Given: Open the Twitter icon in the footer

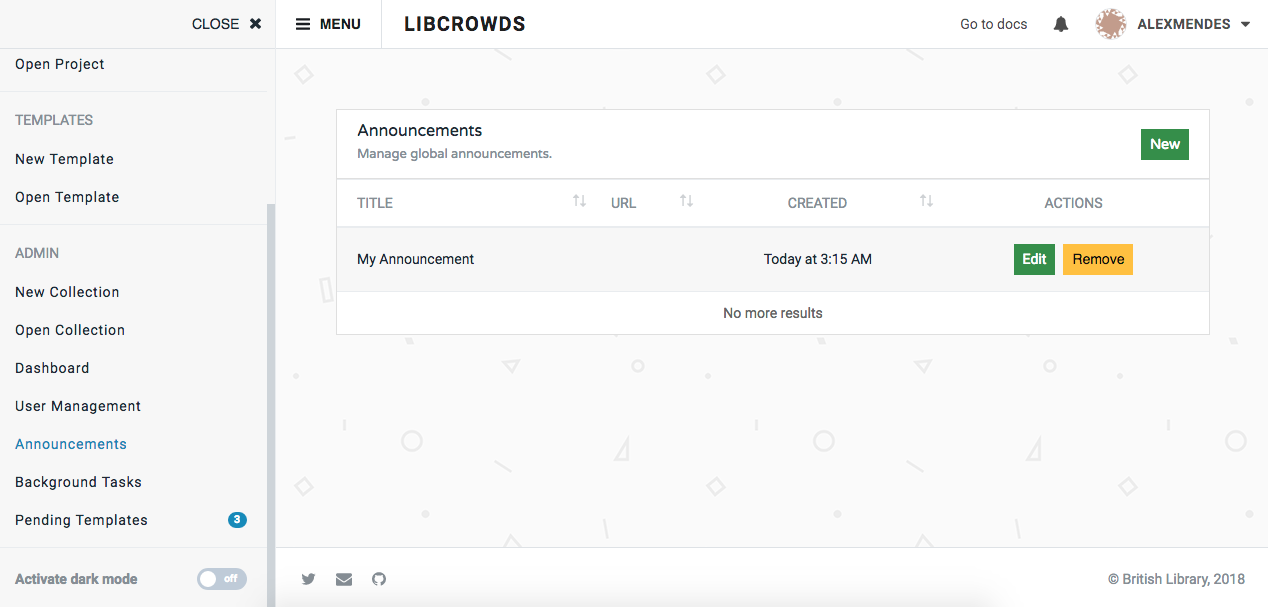Looking at the screenshot, I should [308, 579].
